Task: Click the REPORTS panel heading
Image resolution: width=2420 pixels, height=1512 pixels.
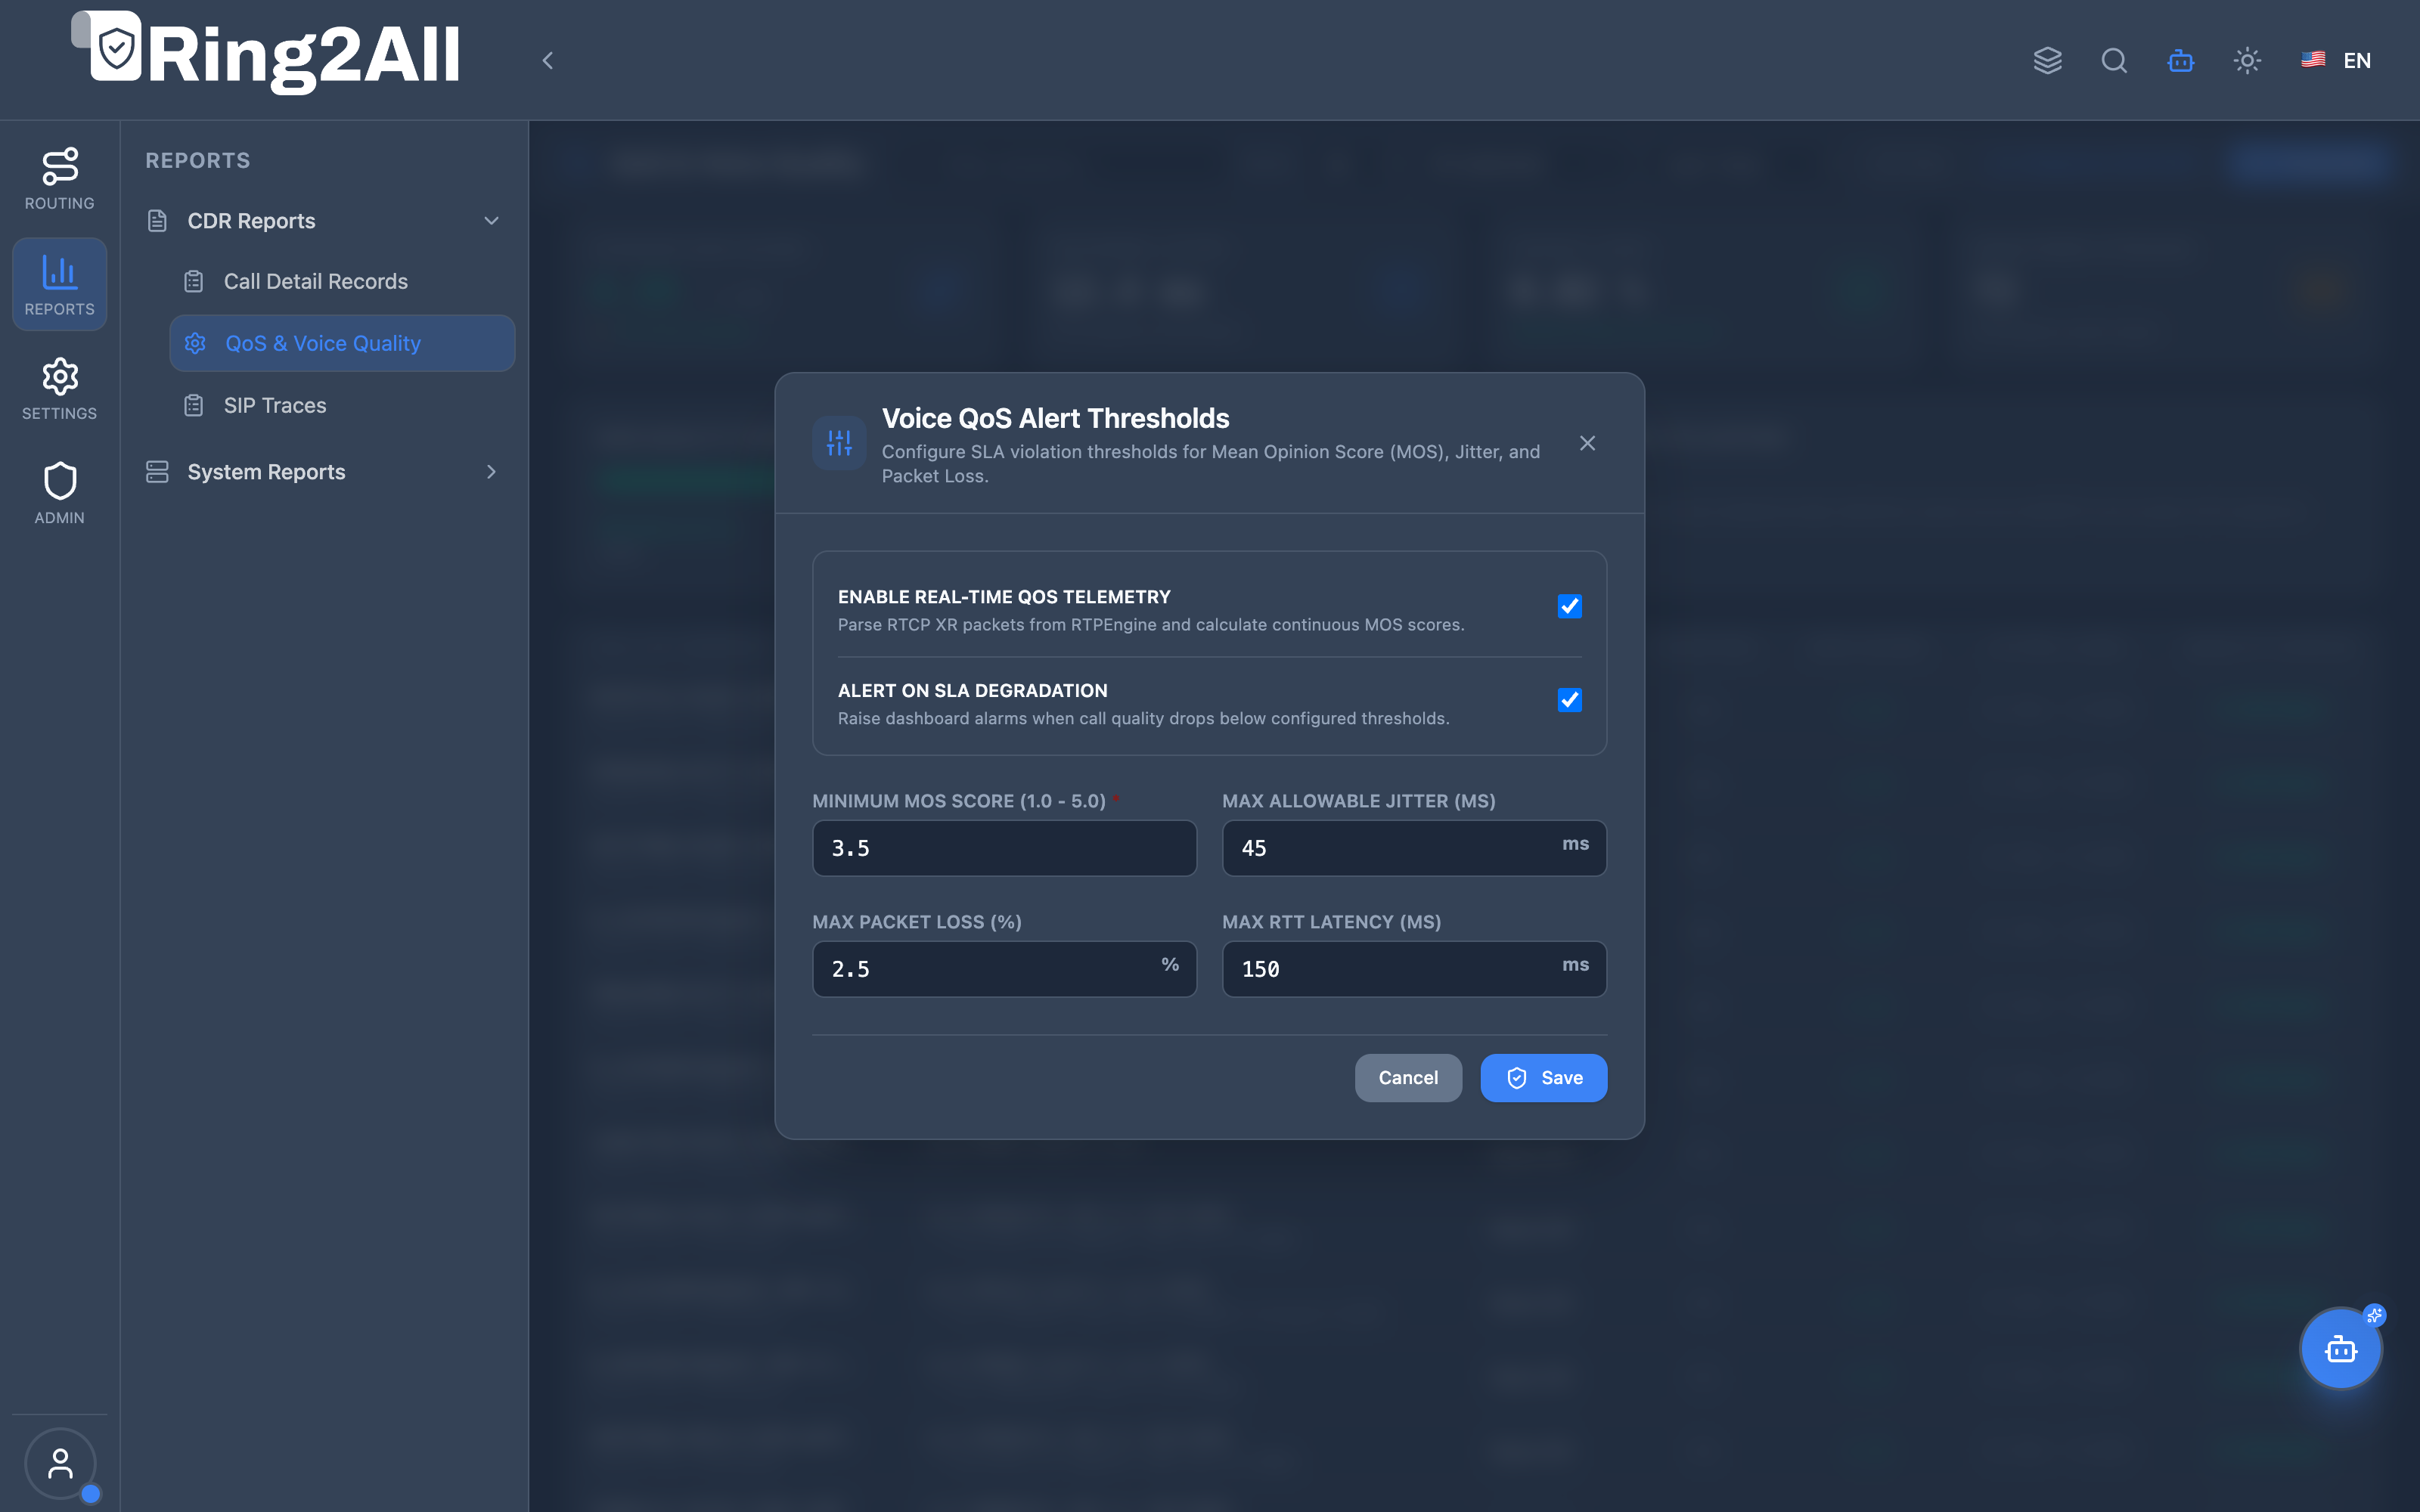Action: click(198, 161)
